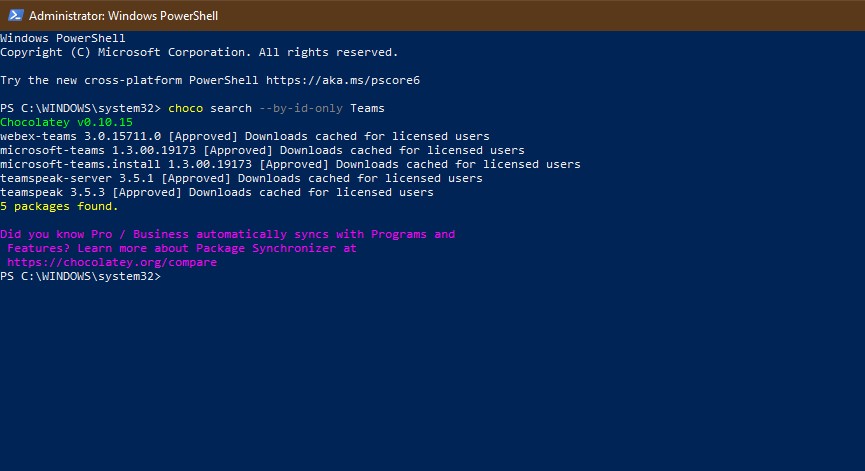Click the Administrator: Windows PowerShell window title

tap(124, 16)
